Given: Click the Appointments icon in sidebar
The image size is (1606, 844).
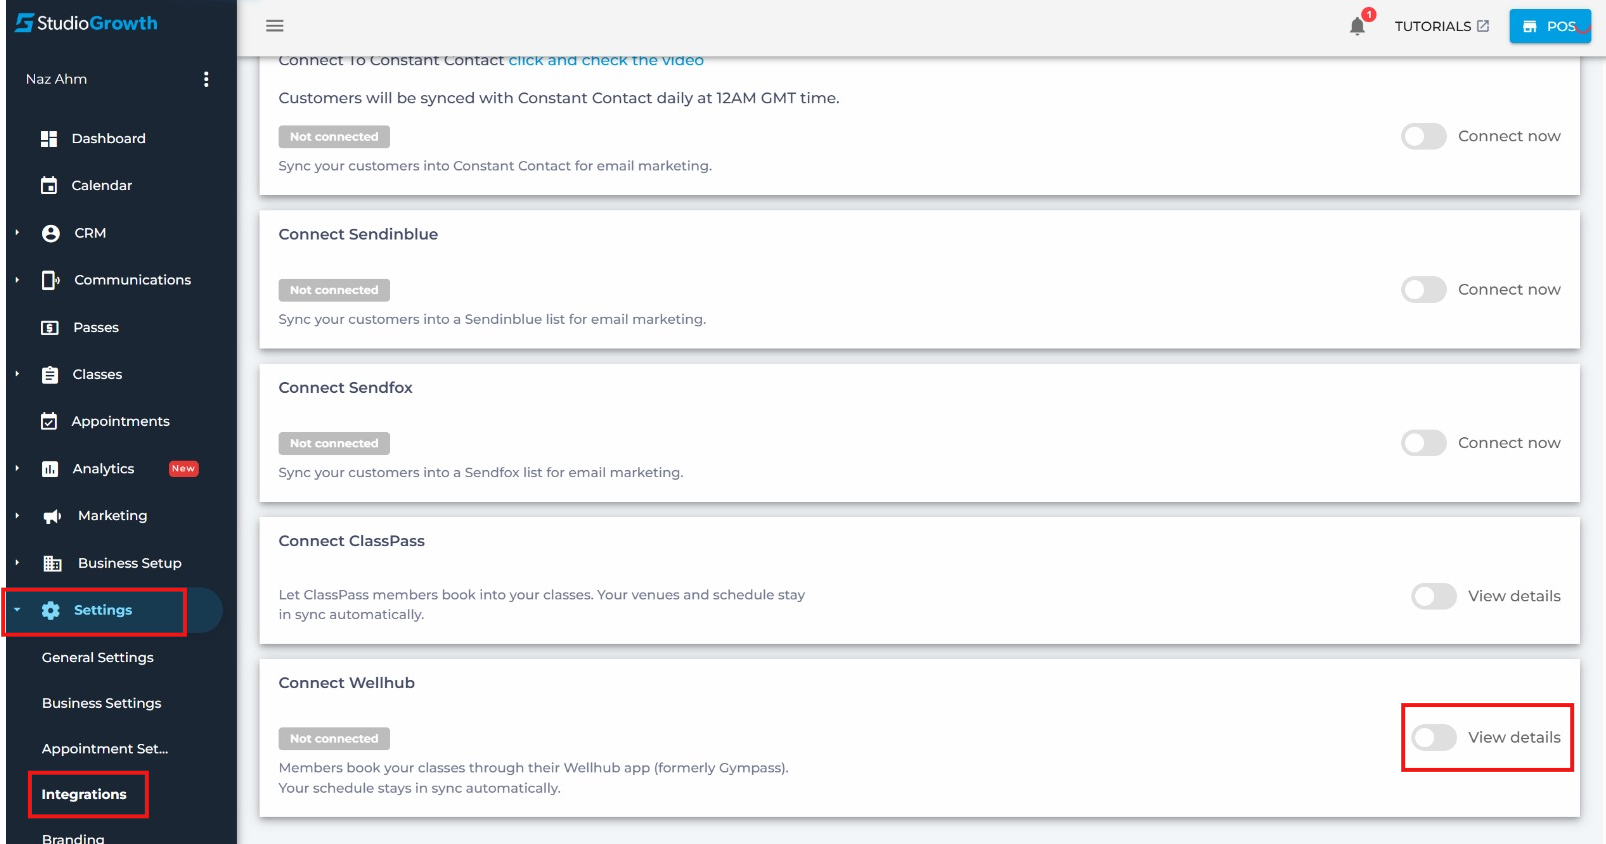Looking at the screenshot, I should (49, 421).
